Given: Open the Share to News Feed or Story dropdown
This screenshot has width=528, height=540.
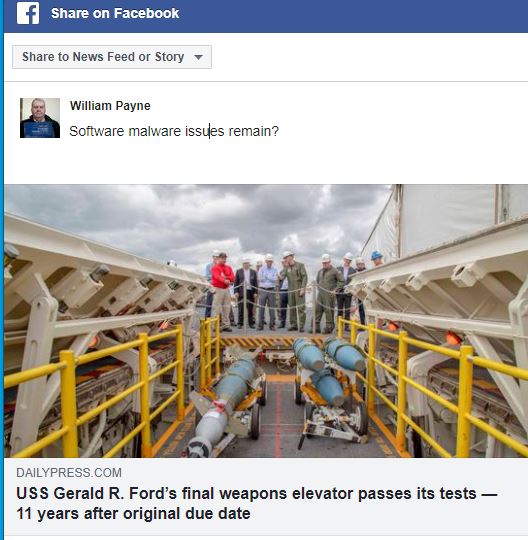Looking at the screenshot, I should [x=112, y=57].
